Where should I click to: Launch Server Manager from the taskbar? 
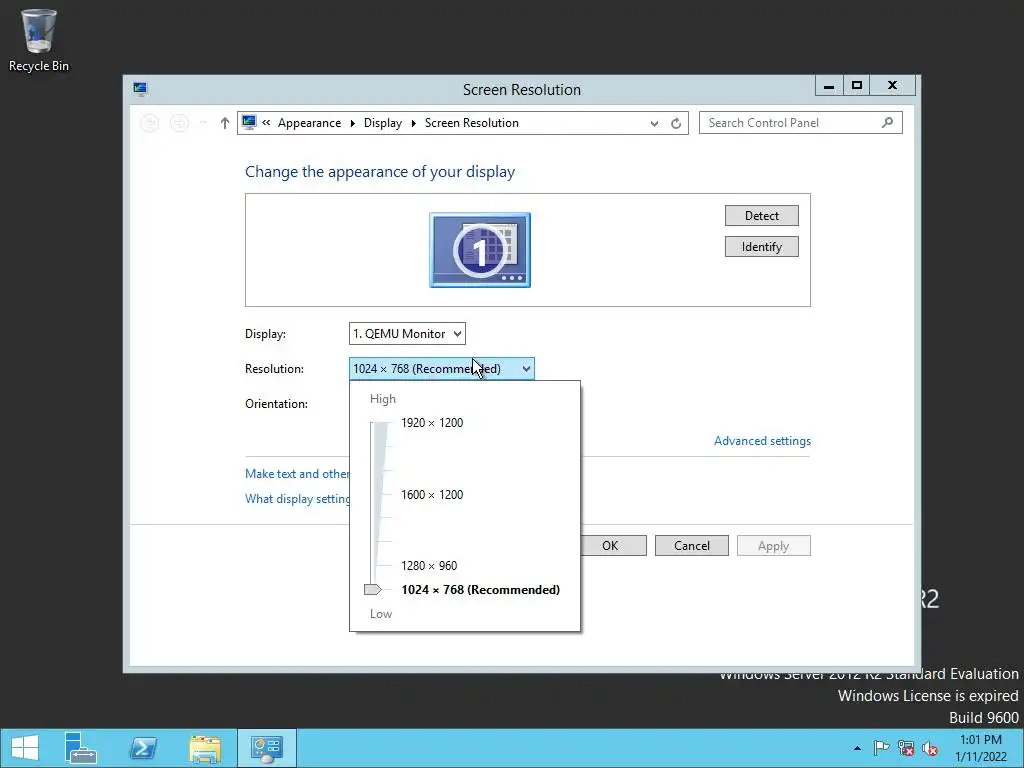pos(81,748)
